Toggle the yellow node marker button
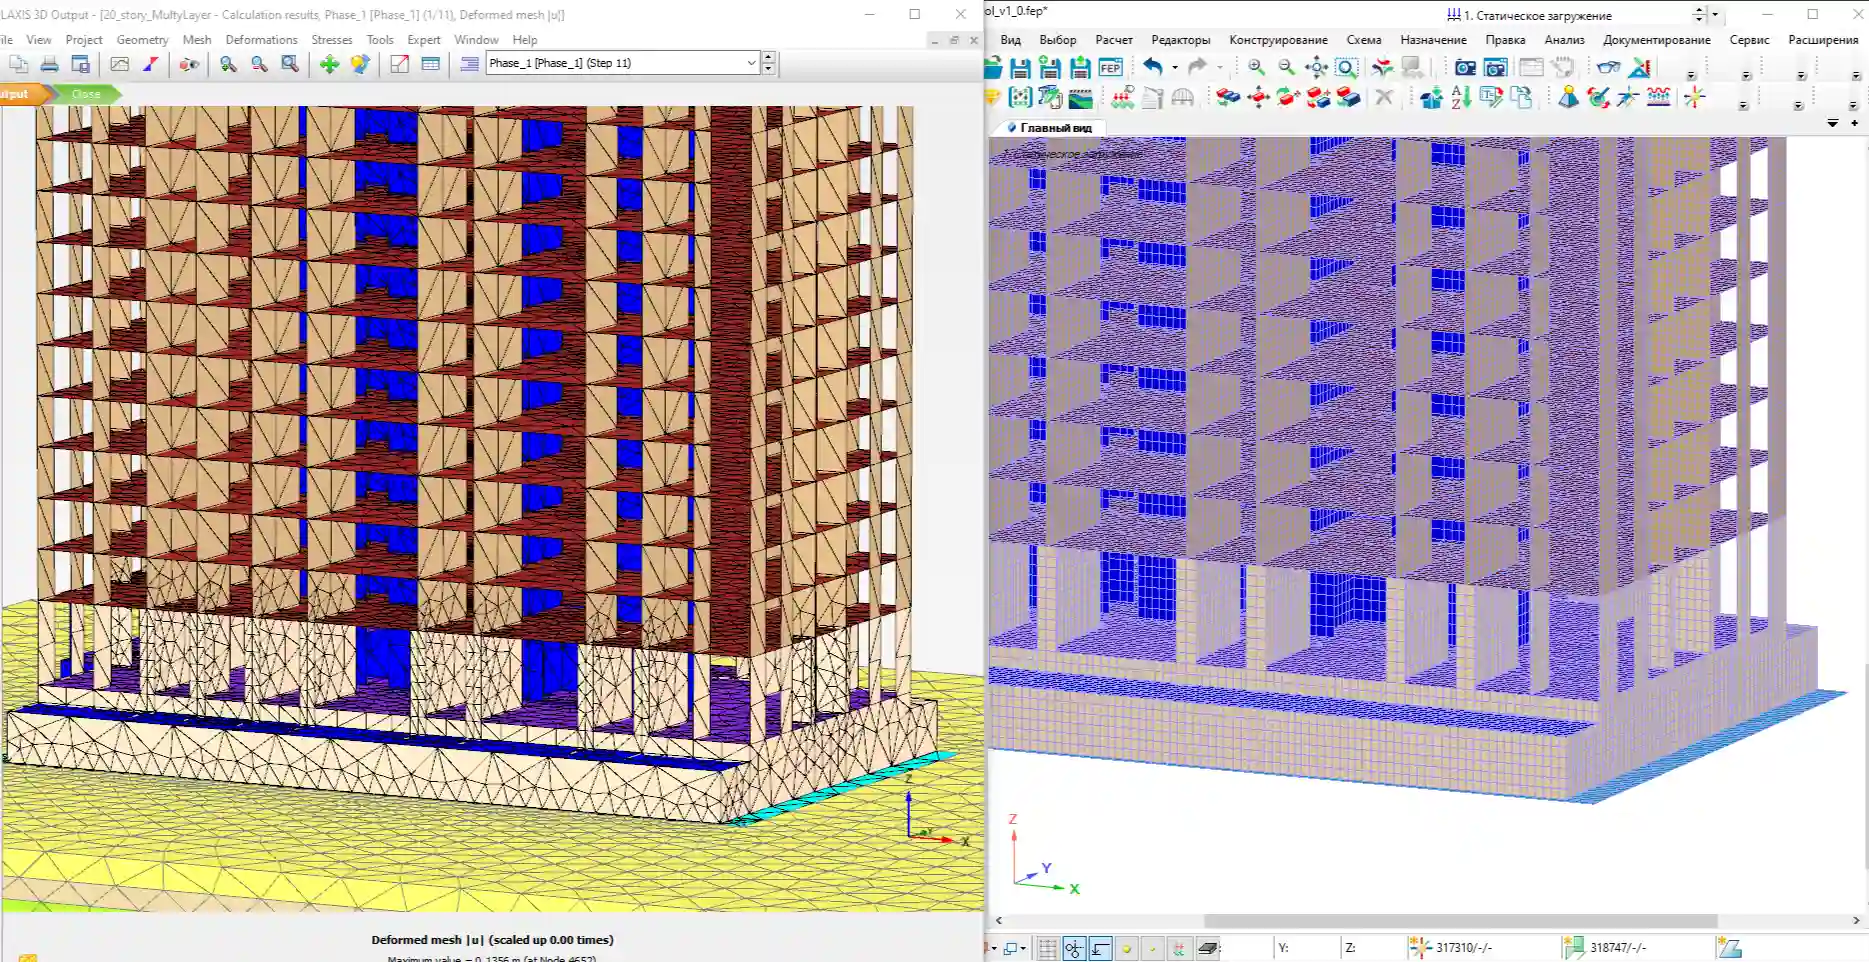The width and height of the screenshot is (1869, 962). click(x=1127, y=947)
